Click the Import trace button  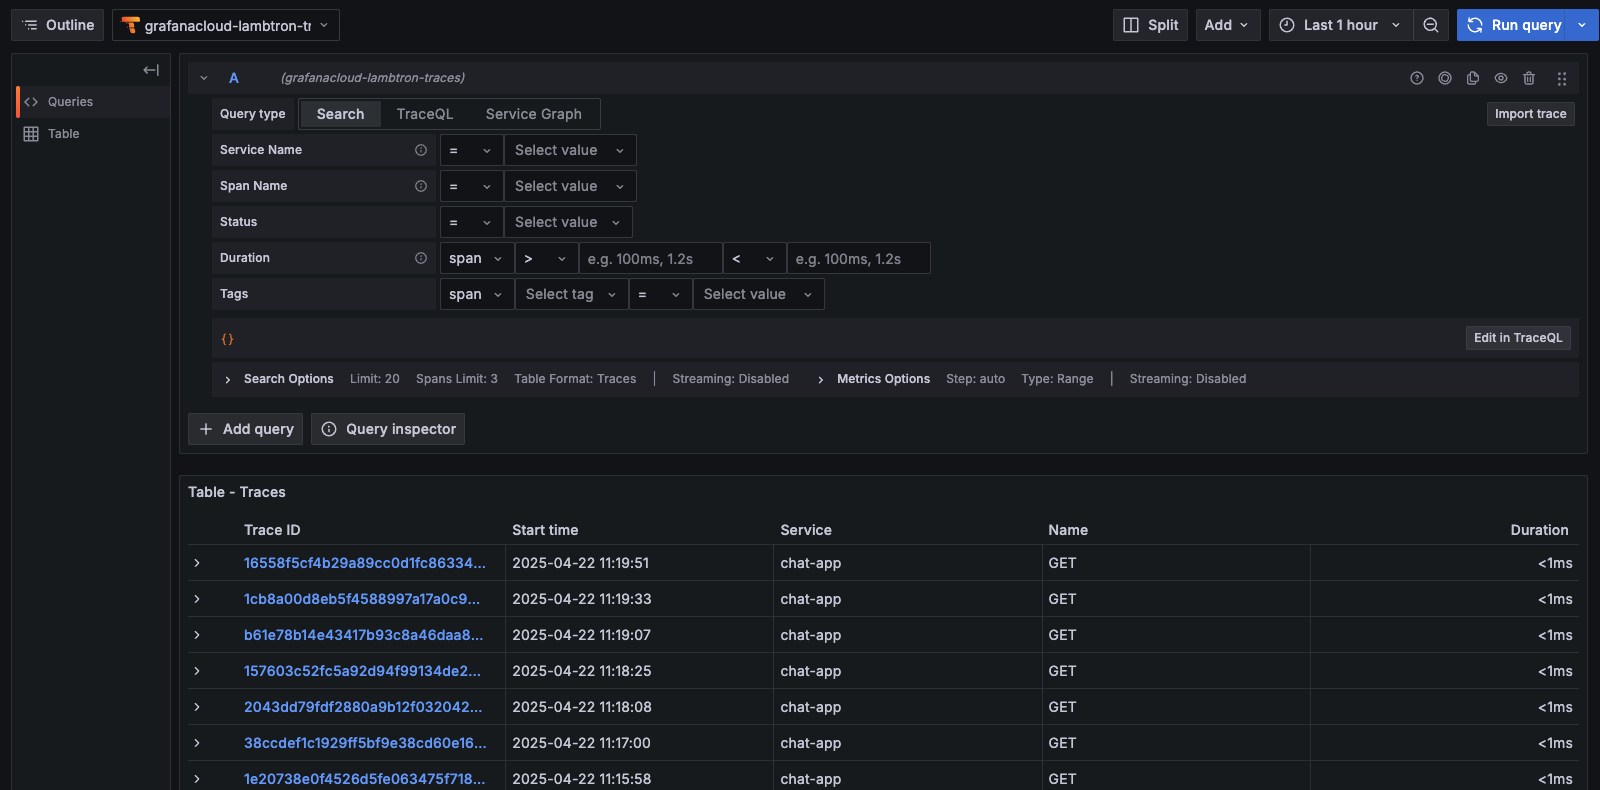(1530, 114)
